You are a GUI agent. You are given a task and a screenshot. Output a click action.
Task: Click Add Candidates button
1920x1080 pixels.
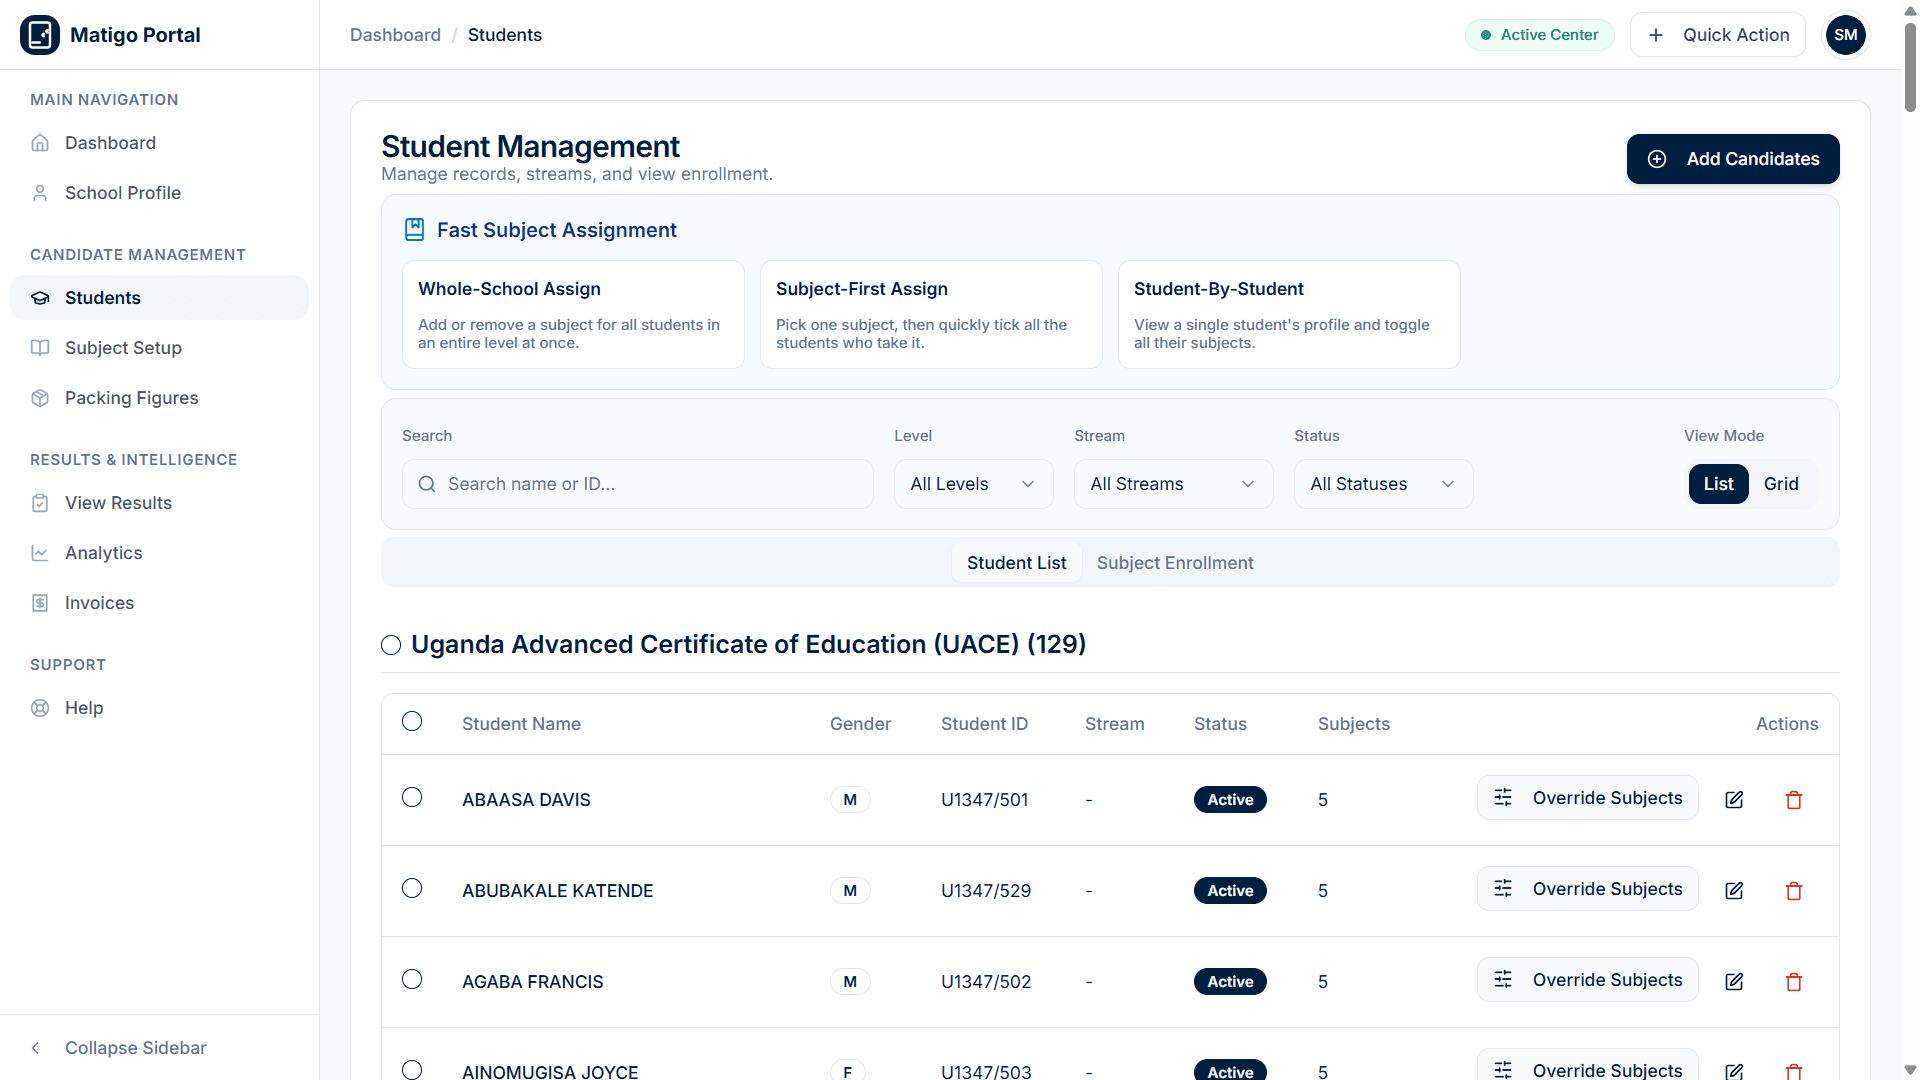click(x=1733, y=159)
